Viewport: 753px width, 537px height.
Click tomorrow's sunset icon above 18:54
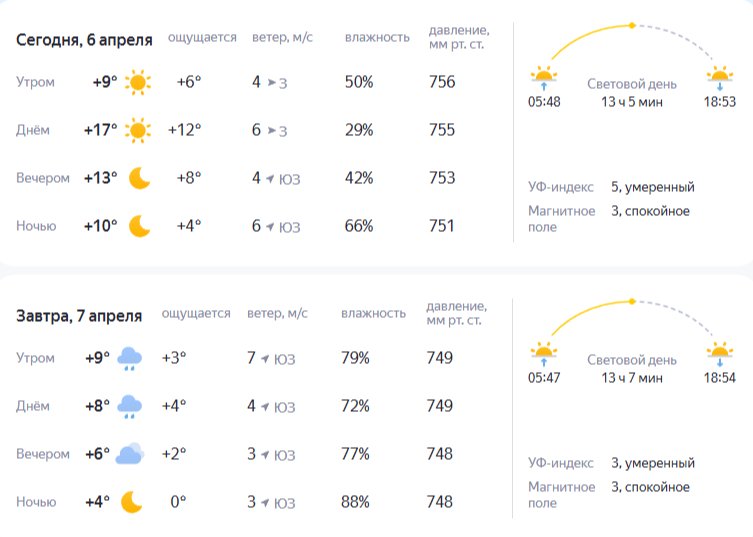(719, 353)
